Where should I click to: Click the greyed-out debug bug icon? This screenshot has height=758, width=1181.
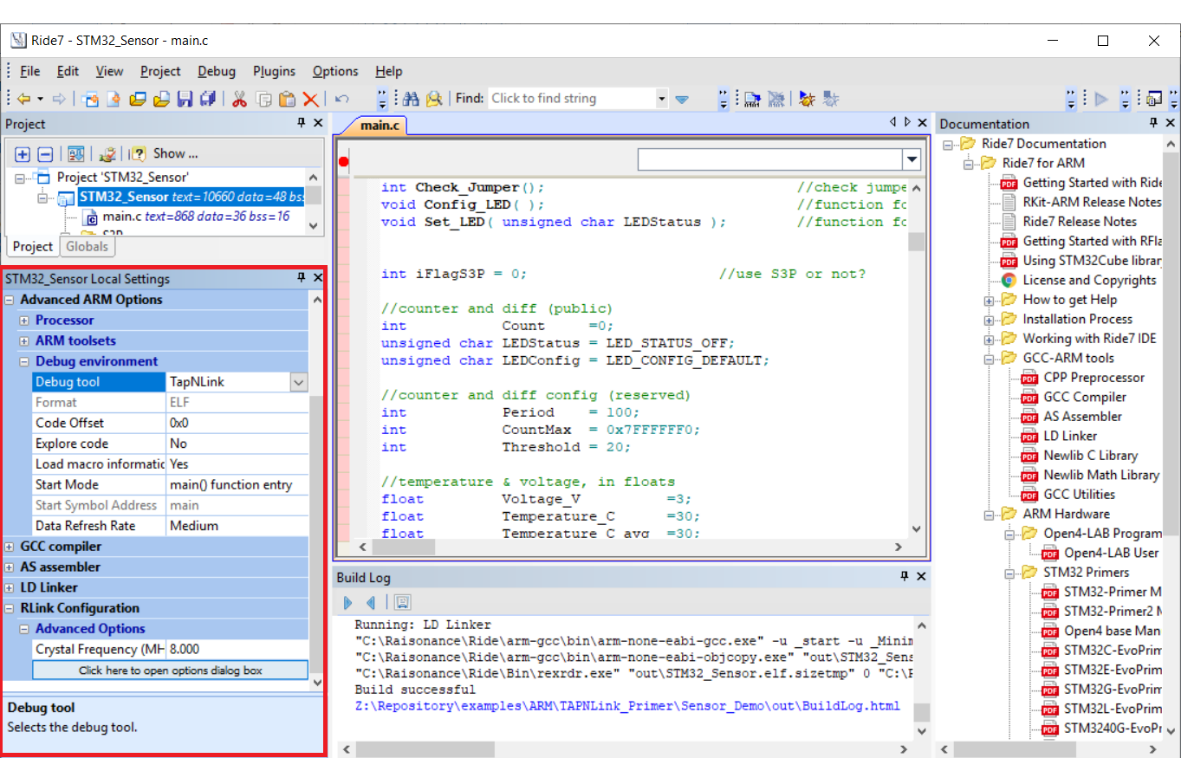click(x=831, y=99)
